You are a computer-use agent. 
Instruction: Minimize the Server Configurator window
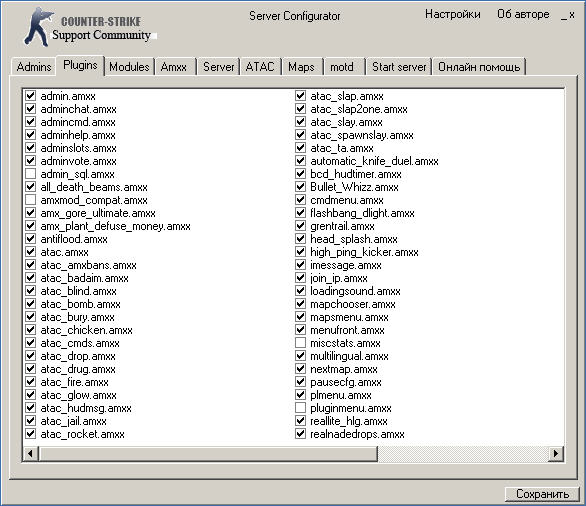coord(564,16)
